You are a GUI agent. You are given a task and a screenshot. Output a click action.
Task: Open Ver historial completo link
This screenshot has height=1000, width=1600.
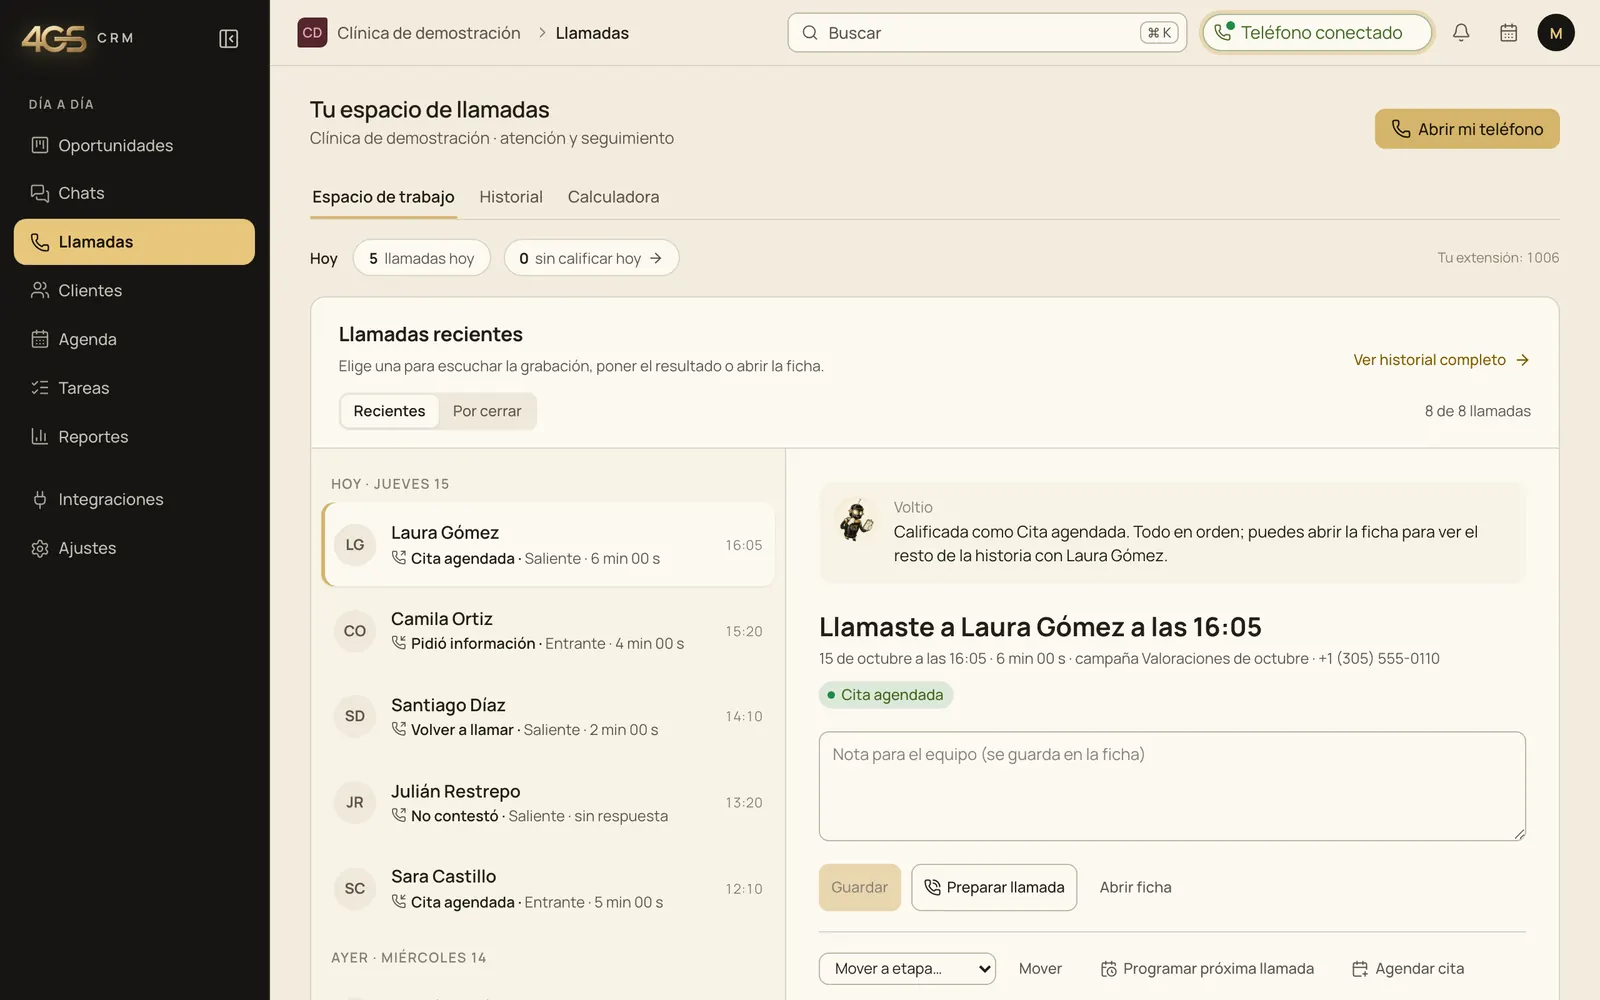[x=1441, y=360]
